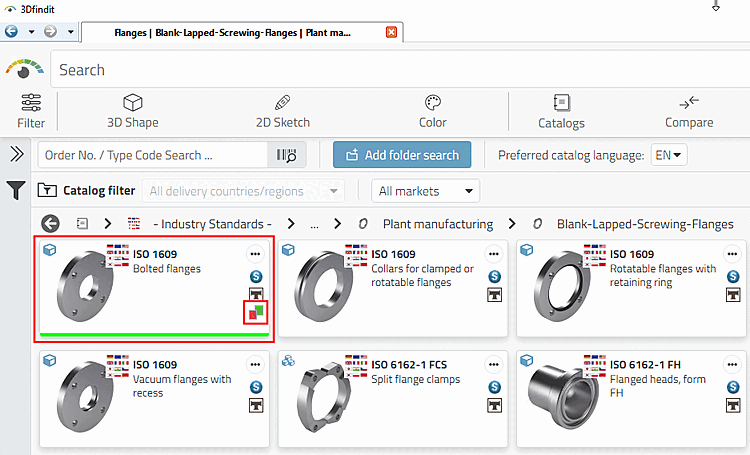Click the Compare tool
Viewport: 750px width, 455px height.
tap(689, 110)
